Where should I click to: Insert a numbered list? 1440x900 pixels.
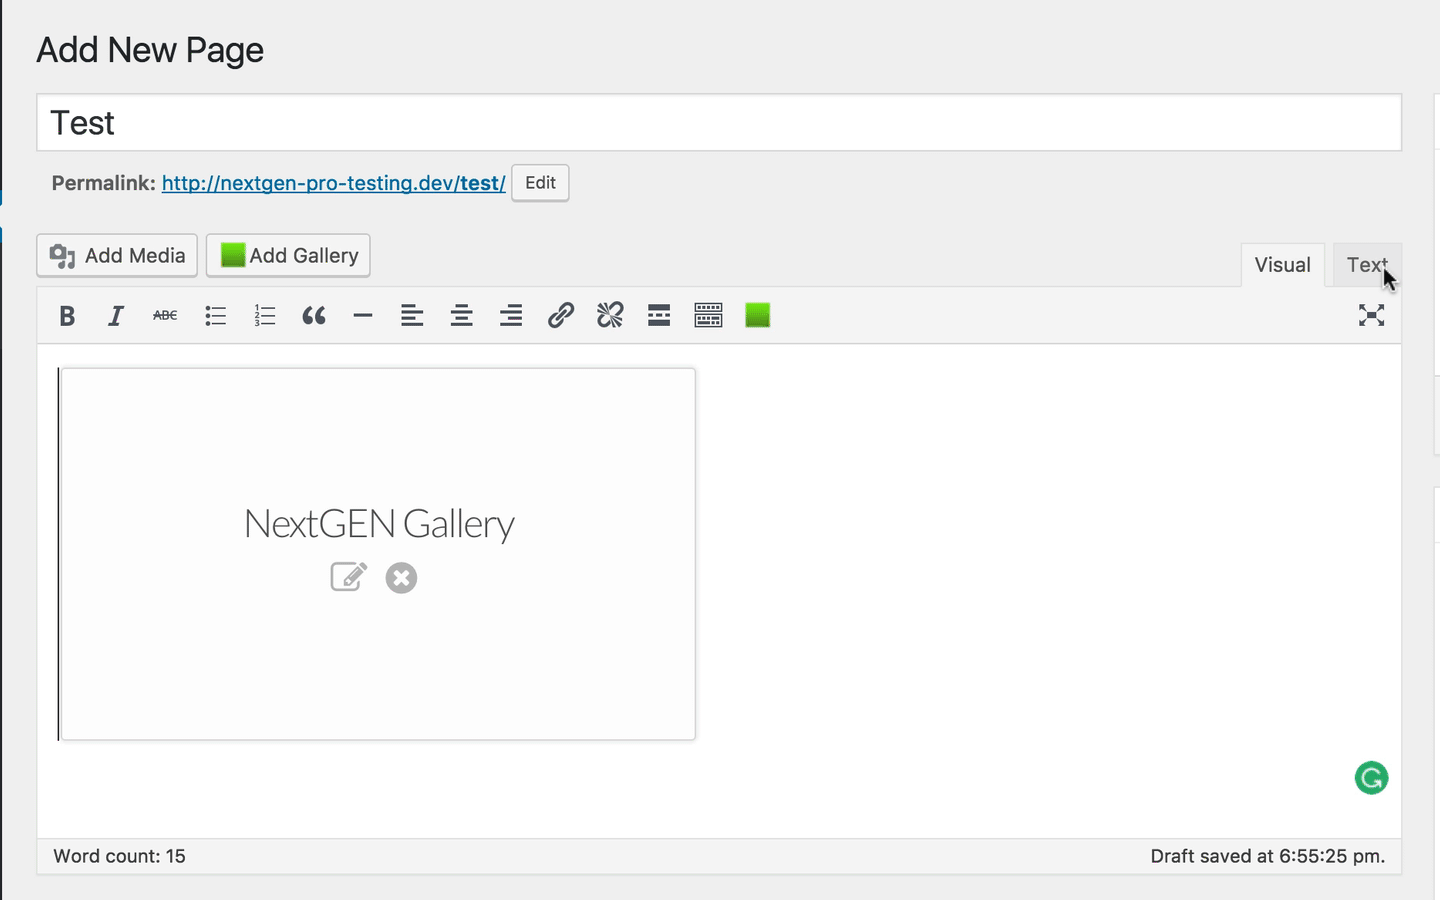tap(264, 316)
